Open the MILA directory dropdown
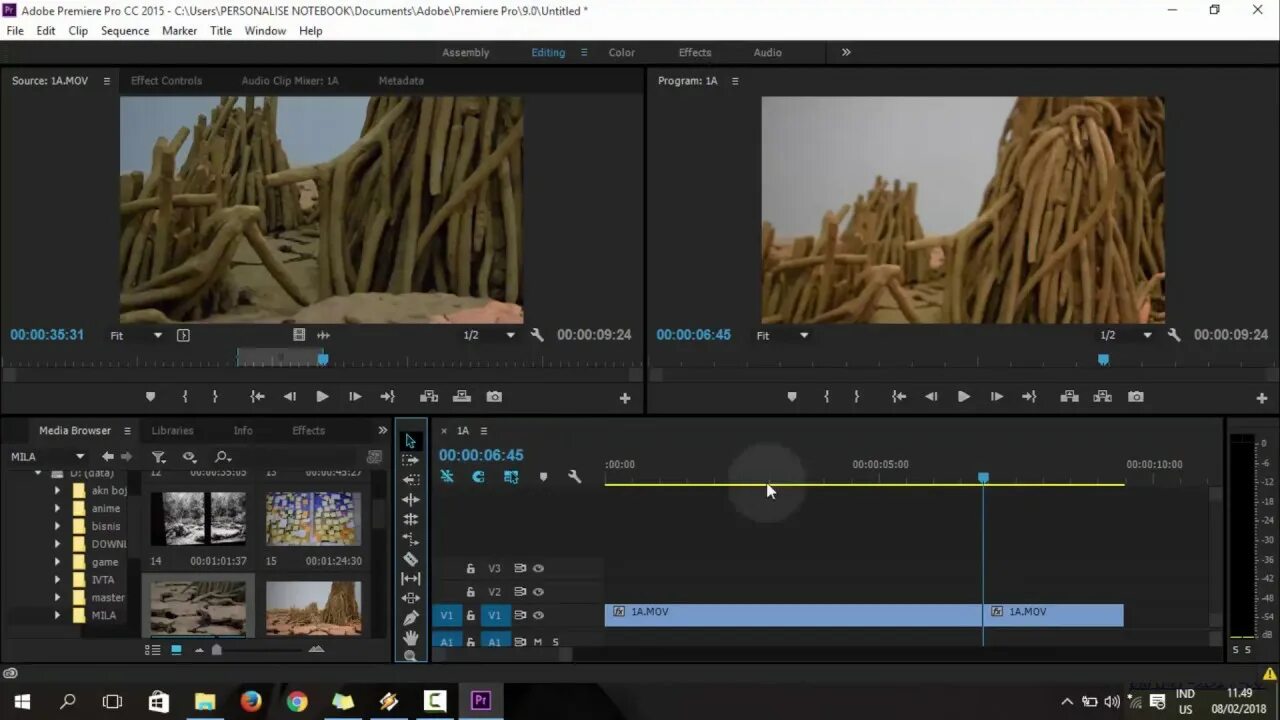The image size is (1280, 720). point(47,457)
